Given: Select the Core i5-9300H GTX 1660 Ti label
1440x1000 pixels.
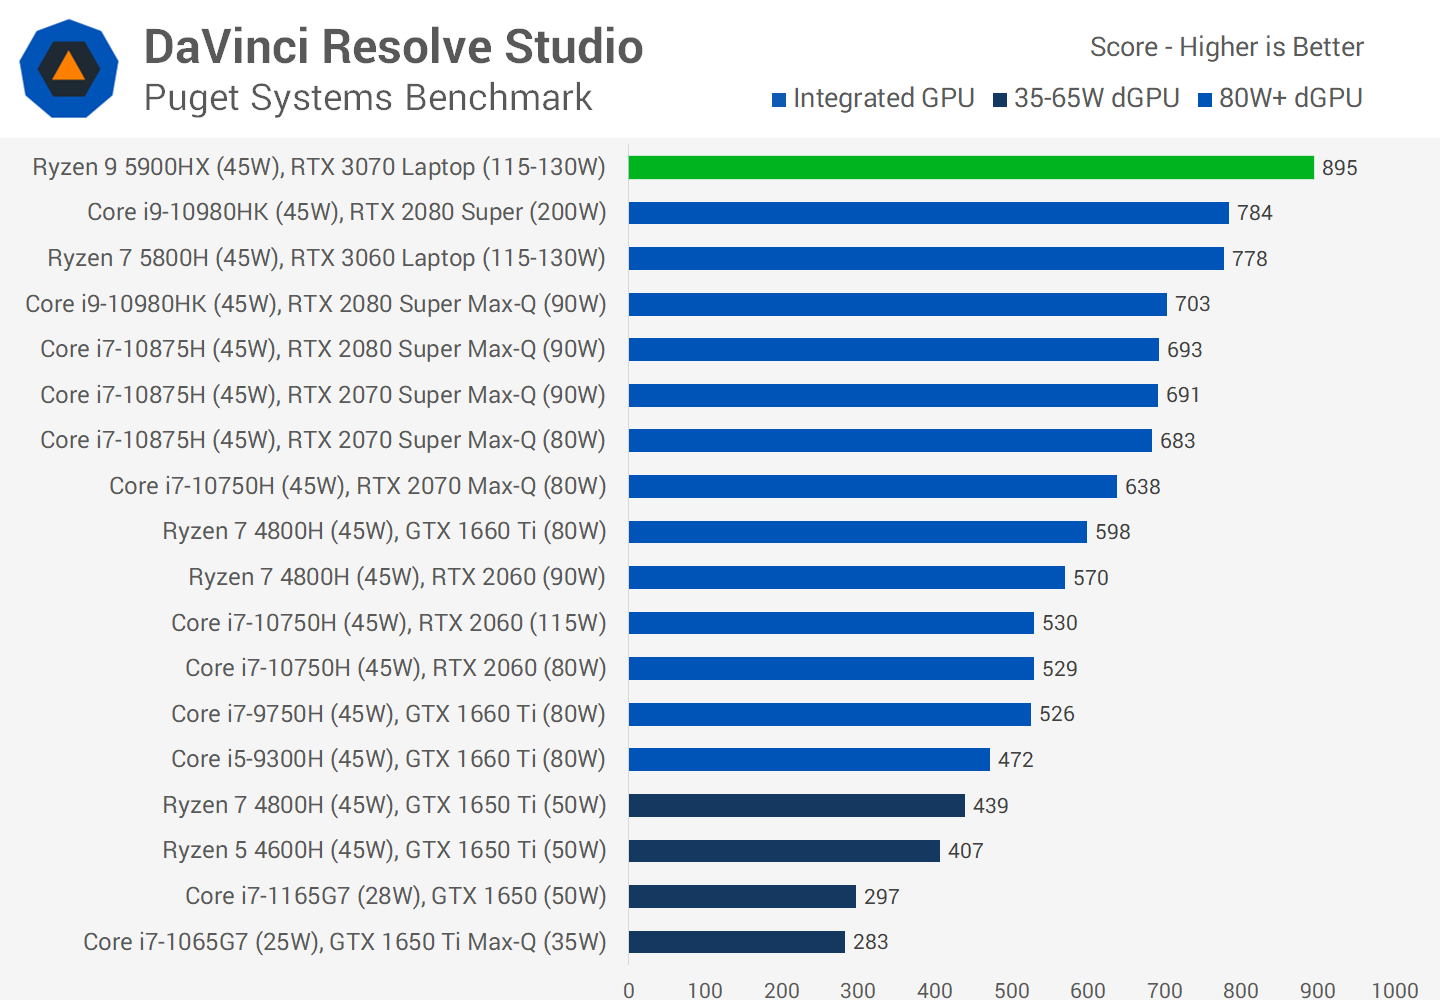Looking at the screenshot, I should click(x=388, y=759).
